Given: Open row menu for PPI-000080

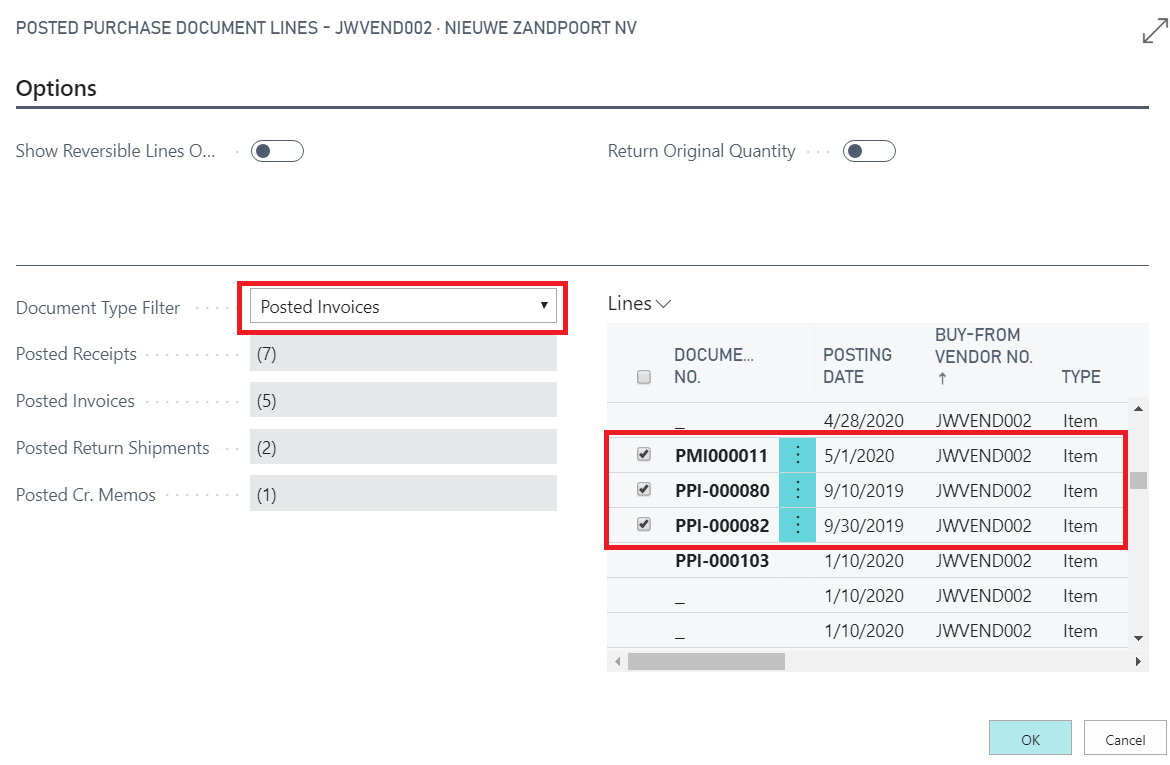Looking at the screenshot, I should pos(797,490).
